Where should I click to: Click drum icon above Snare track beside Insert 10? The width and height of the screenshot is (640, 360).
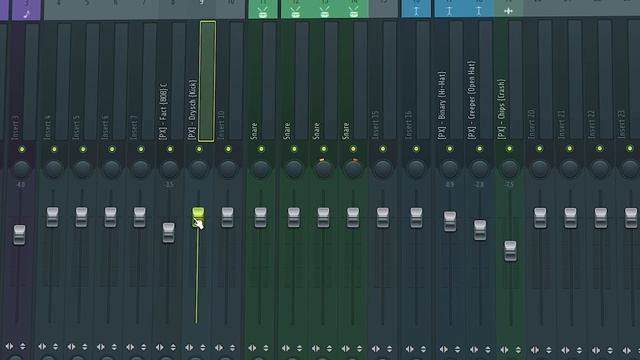(262, 13)
